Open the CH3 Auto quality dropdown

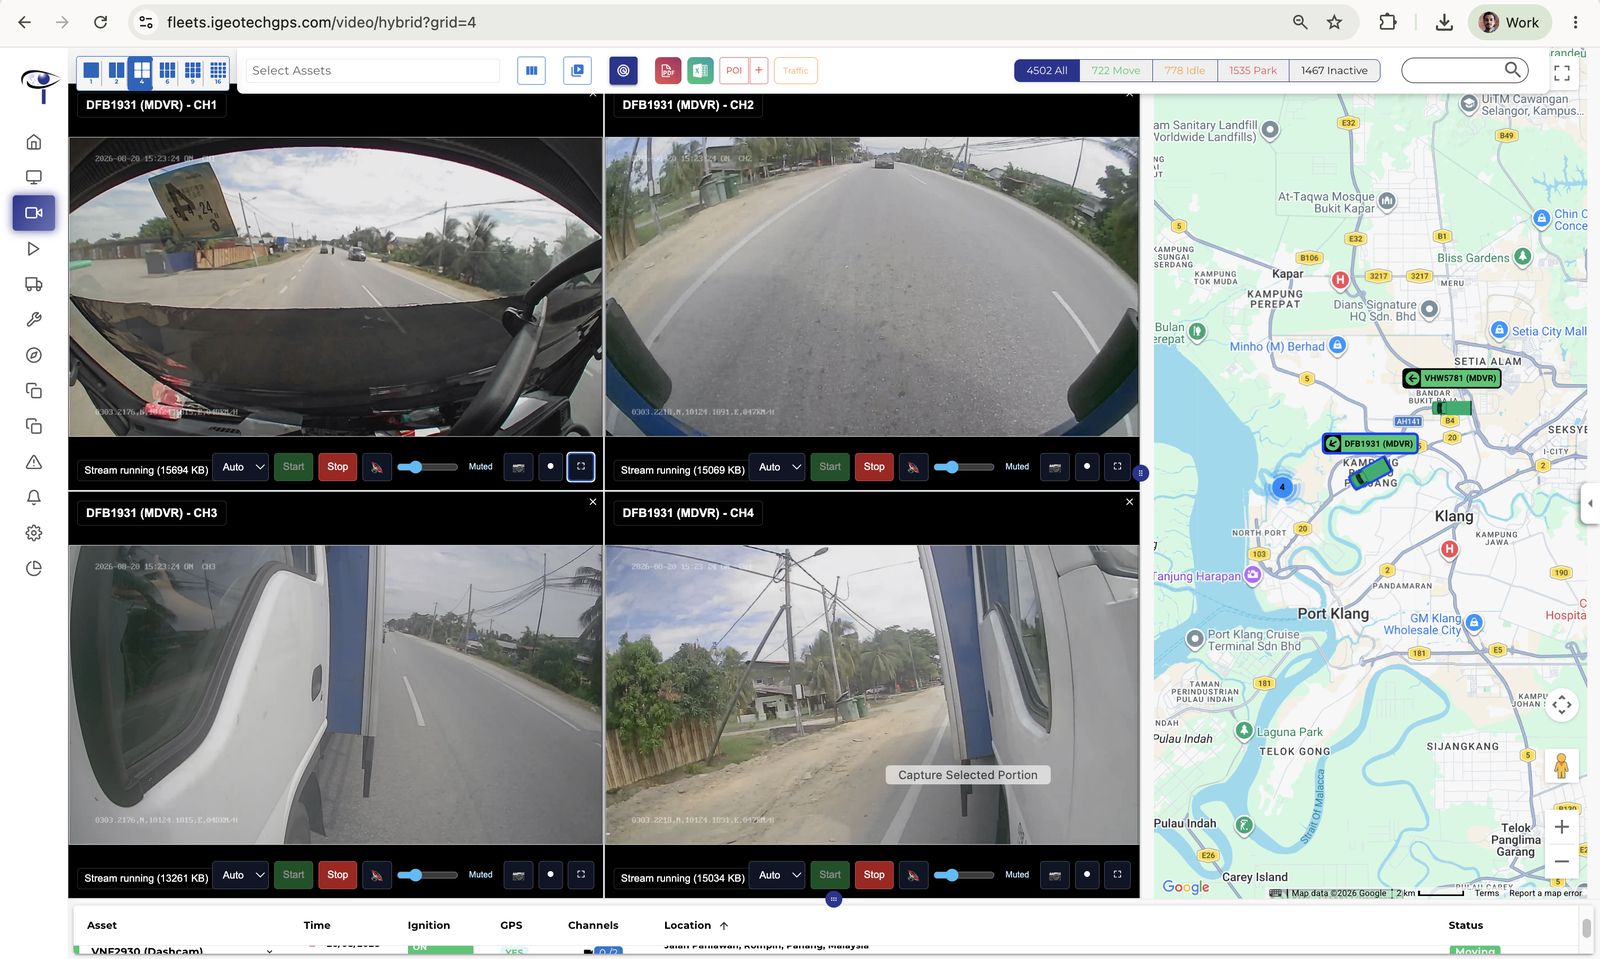(x=241, y=875)
